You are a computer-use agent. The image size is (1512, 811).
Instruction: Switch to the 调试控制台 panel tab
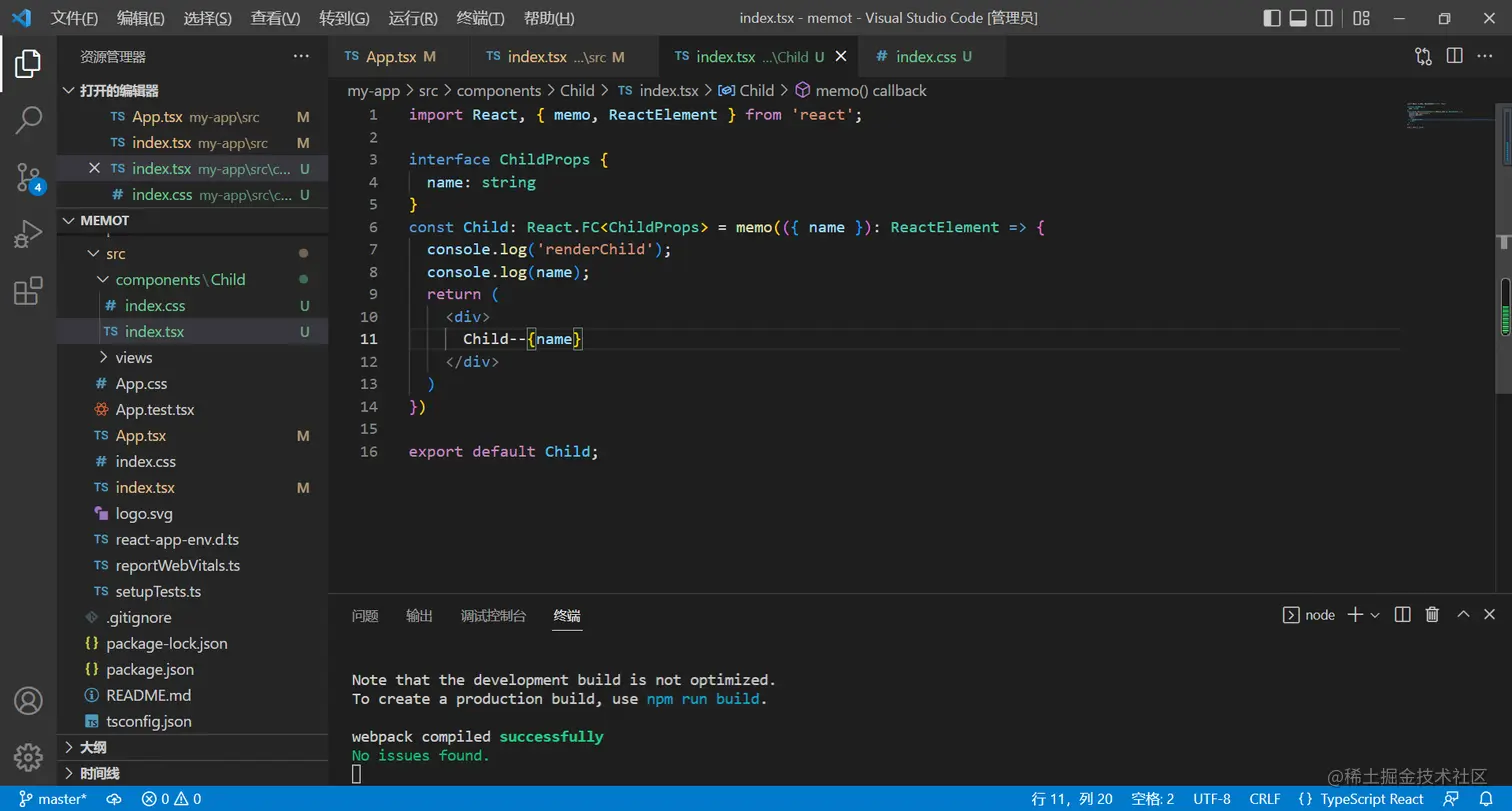click(x=493, y=615)
